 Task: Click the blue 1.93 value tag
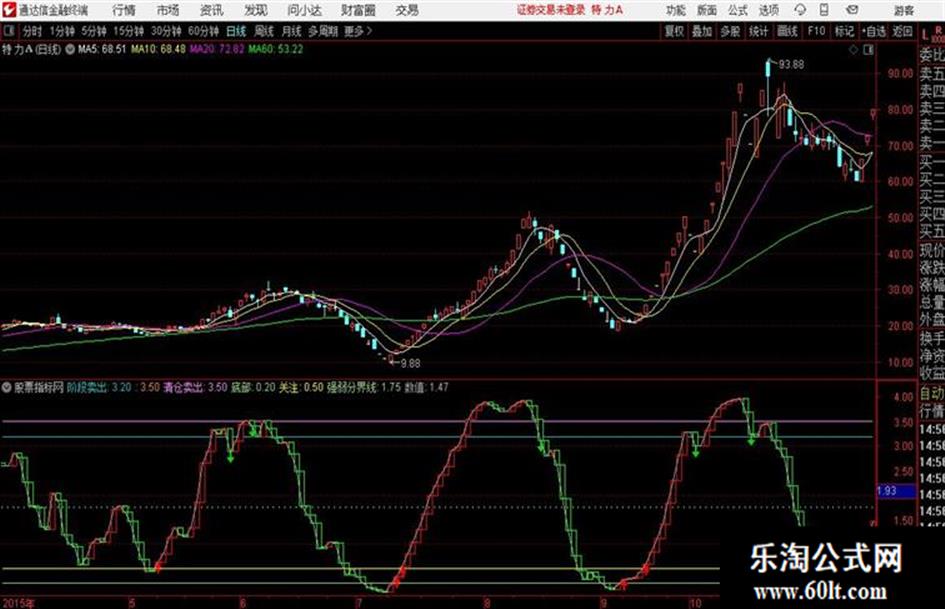(x=896, y=491)
